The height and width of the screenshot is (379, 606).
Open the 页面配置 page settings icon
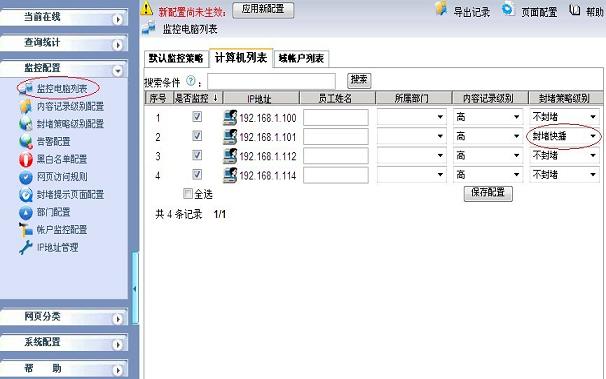[x=508, y=8]
